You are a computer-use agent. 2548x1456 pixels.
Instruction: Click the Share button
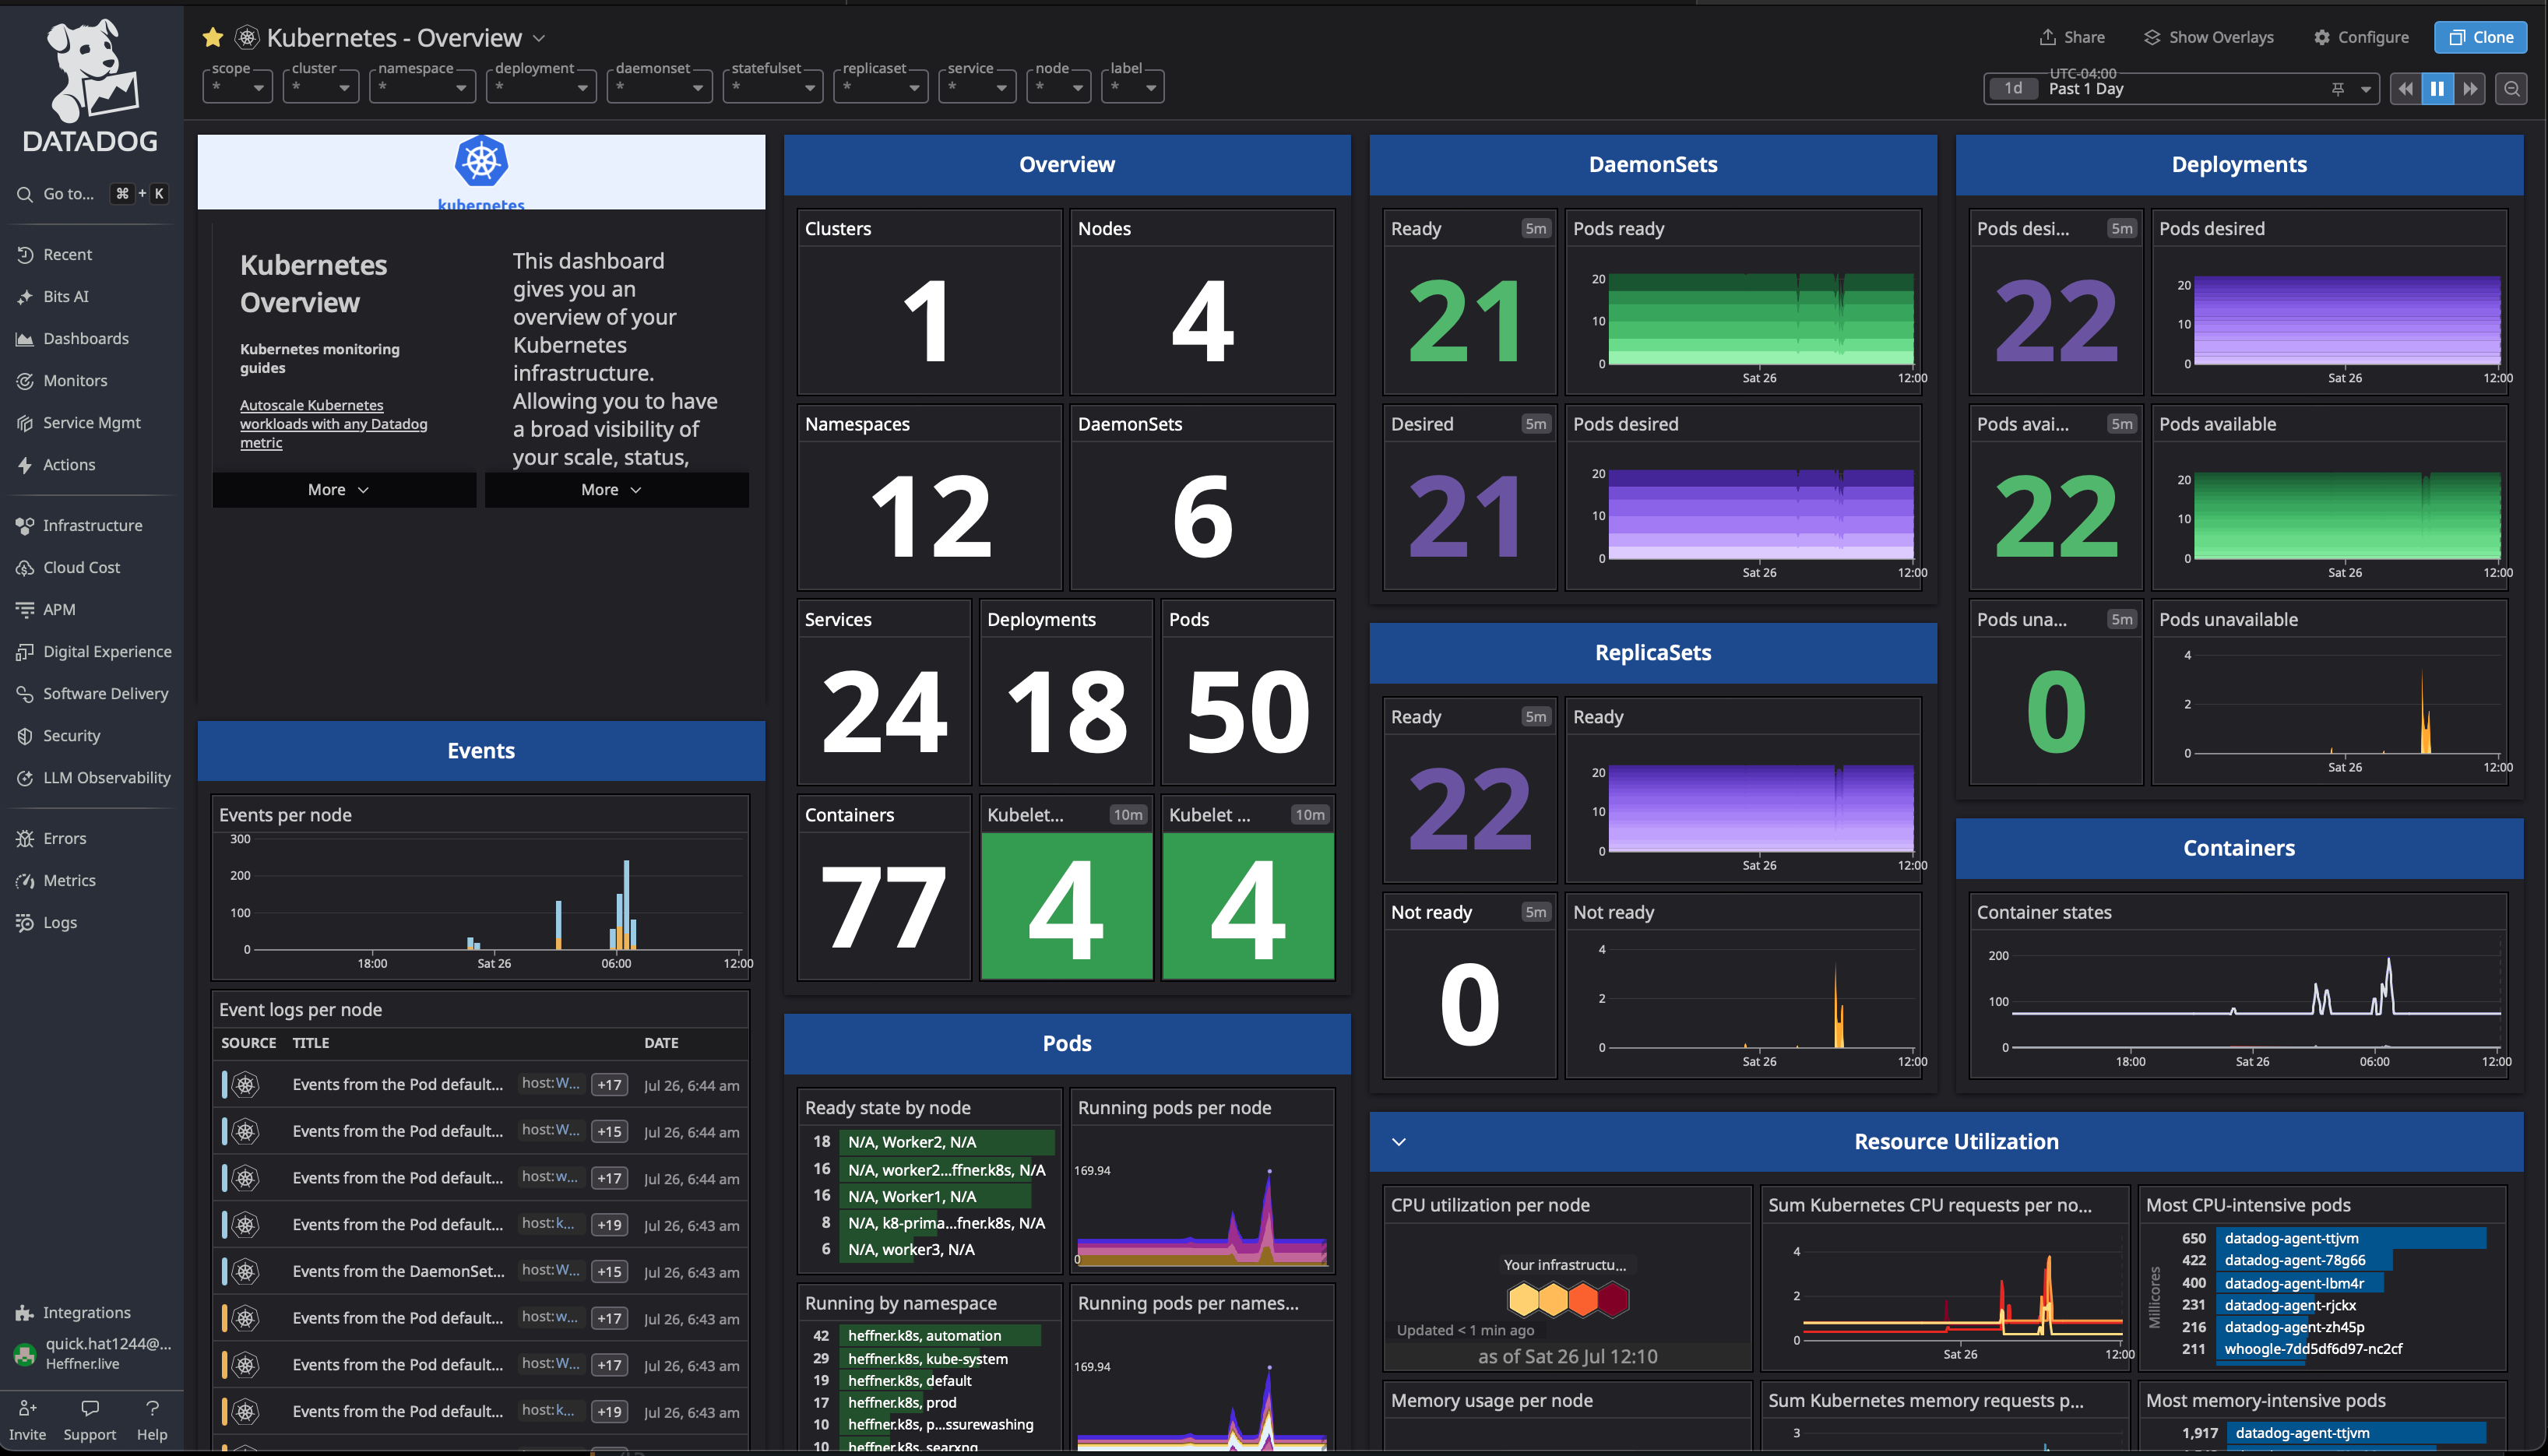coord(2072,37)
